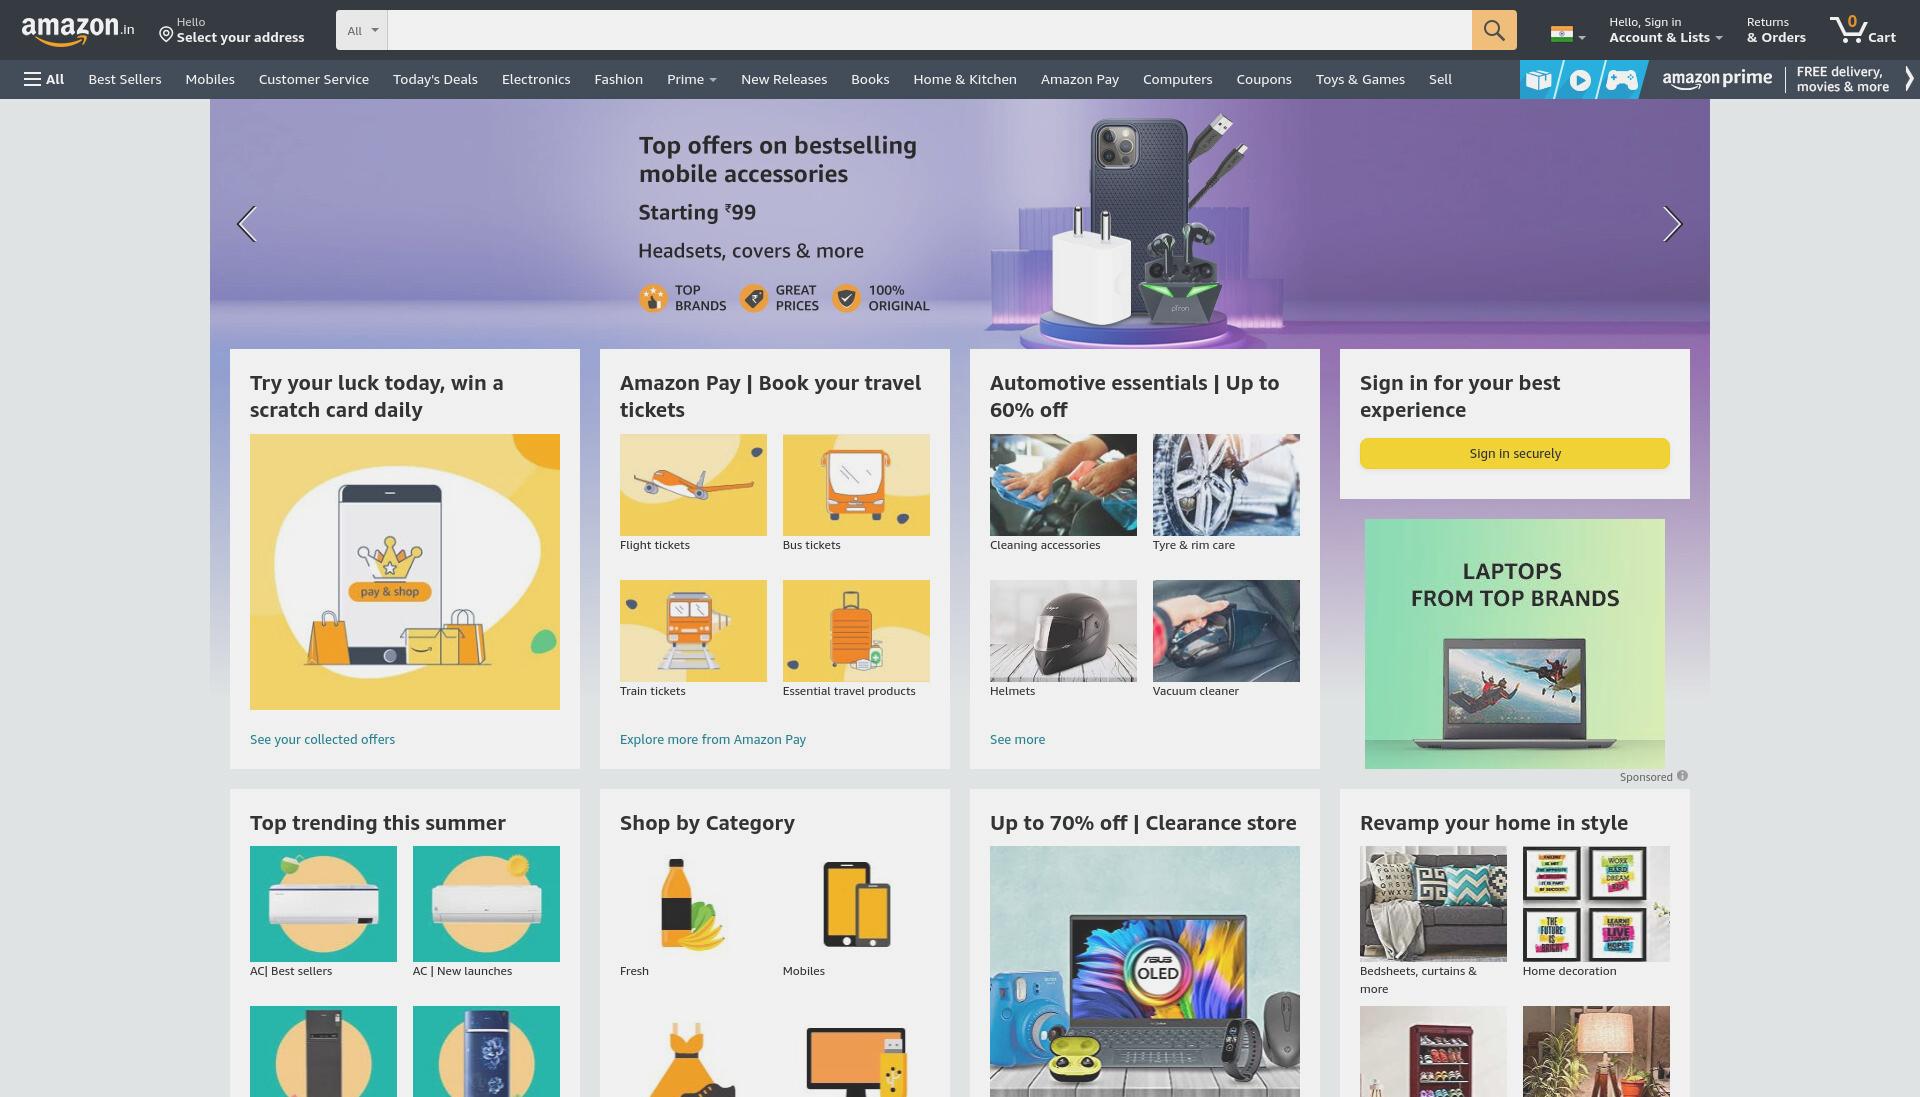Click the Sponsored info icon
This screenshot has width=1920, height=1097.
click(1682, 776)
